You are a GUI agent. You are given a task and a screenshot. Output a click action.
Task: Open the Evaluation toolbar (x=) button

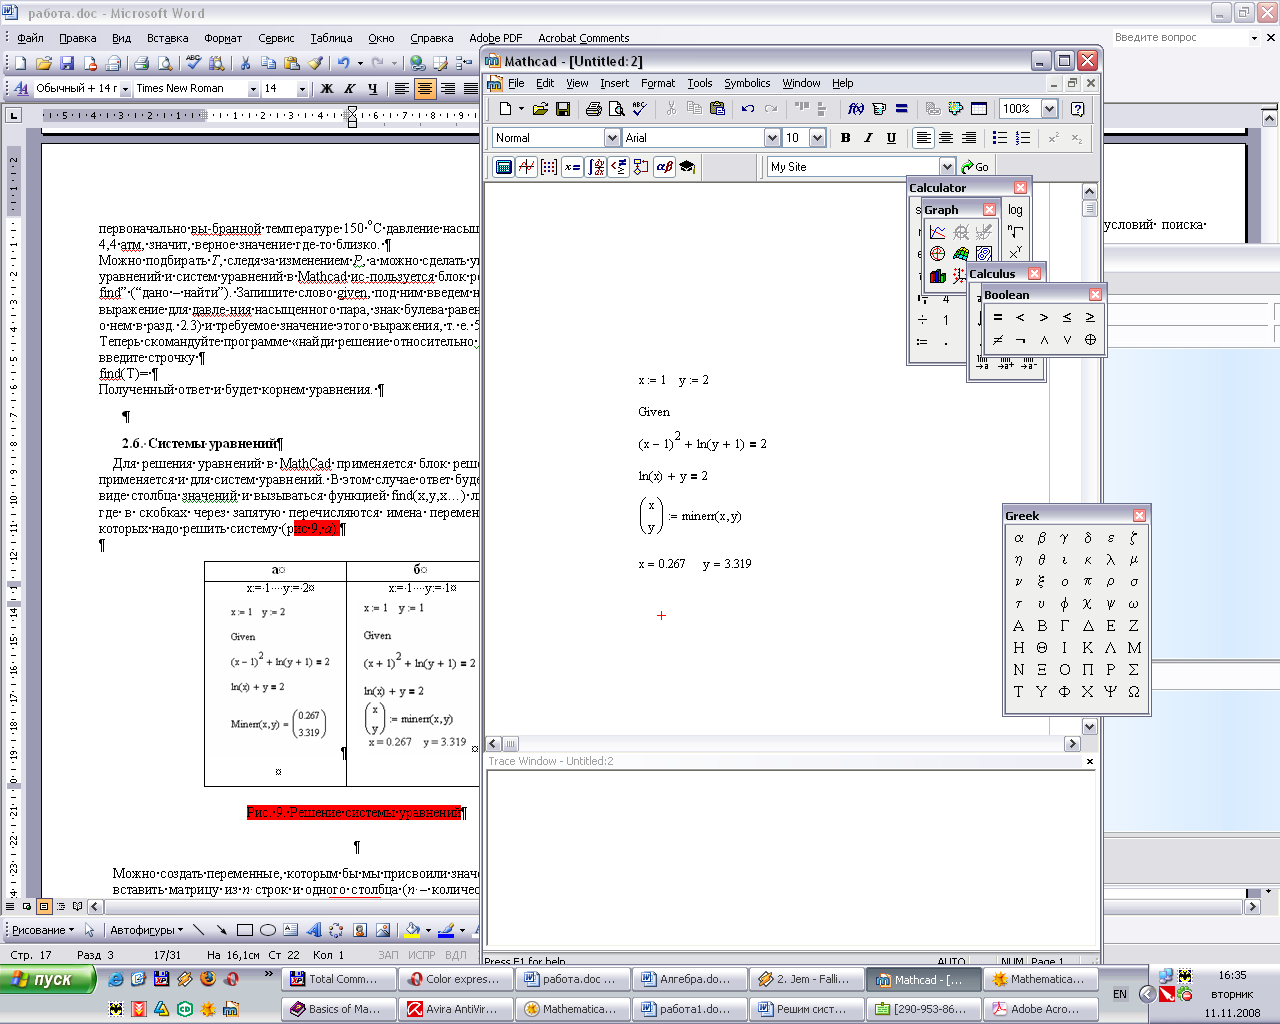572,167
